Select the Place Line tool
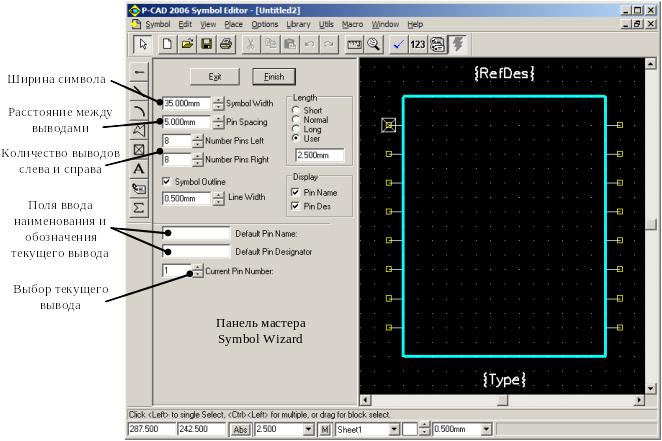 139,91
